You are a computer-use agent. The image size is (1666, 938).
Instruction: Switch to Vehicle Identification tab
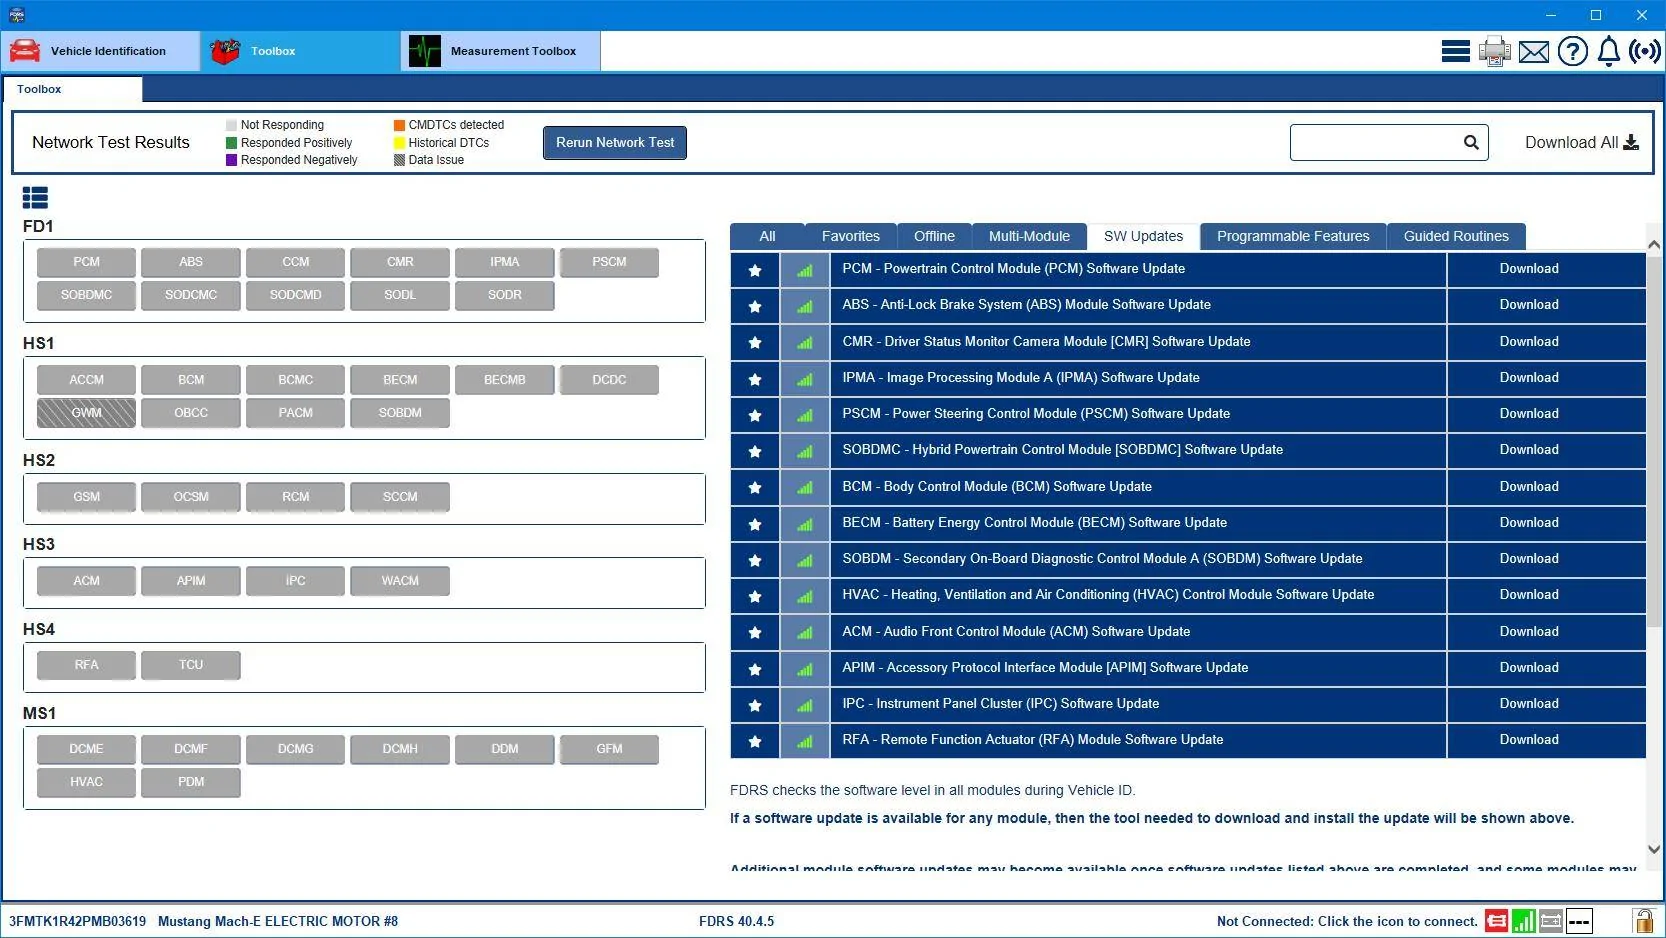[x=100, y=51]
